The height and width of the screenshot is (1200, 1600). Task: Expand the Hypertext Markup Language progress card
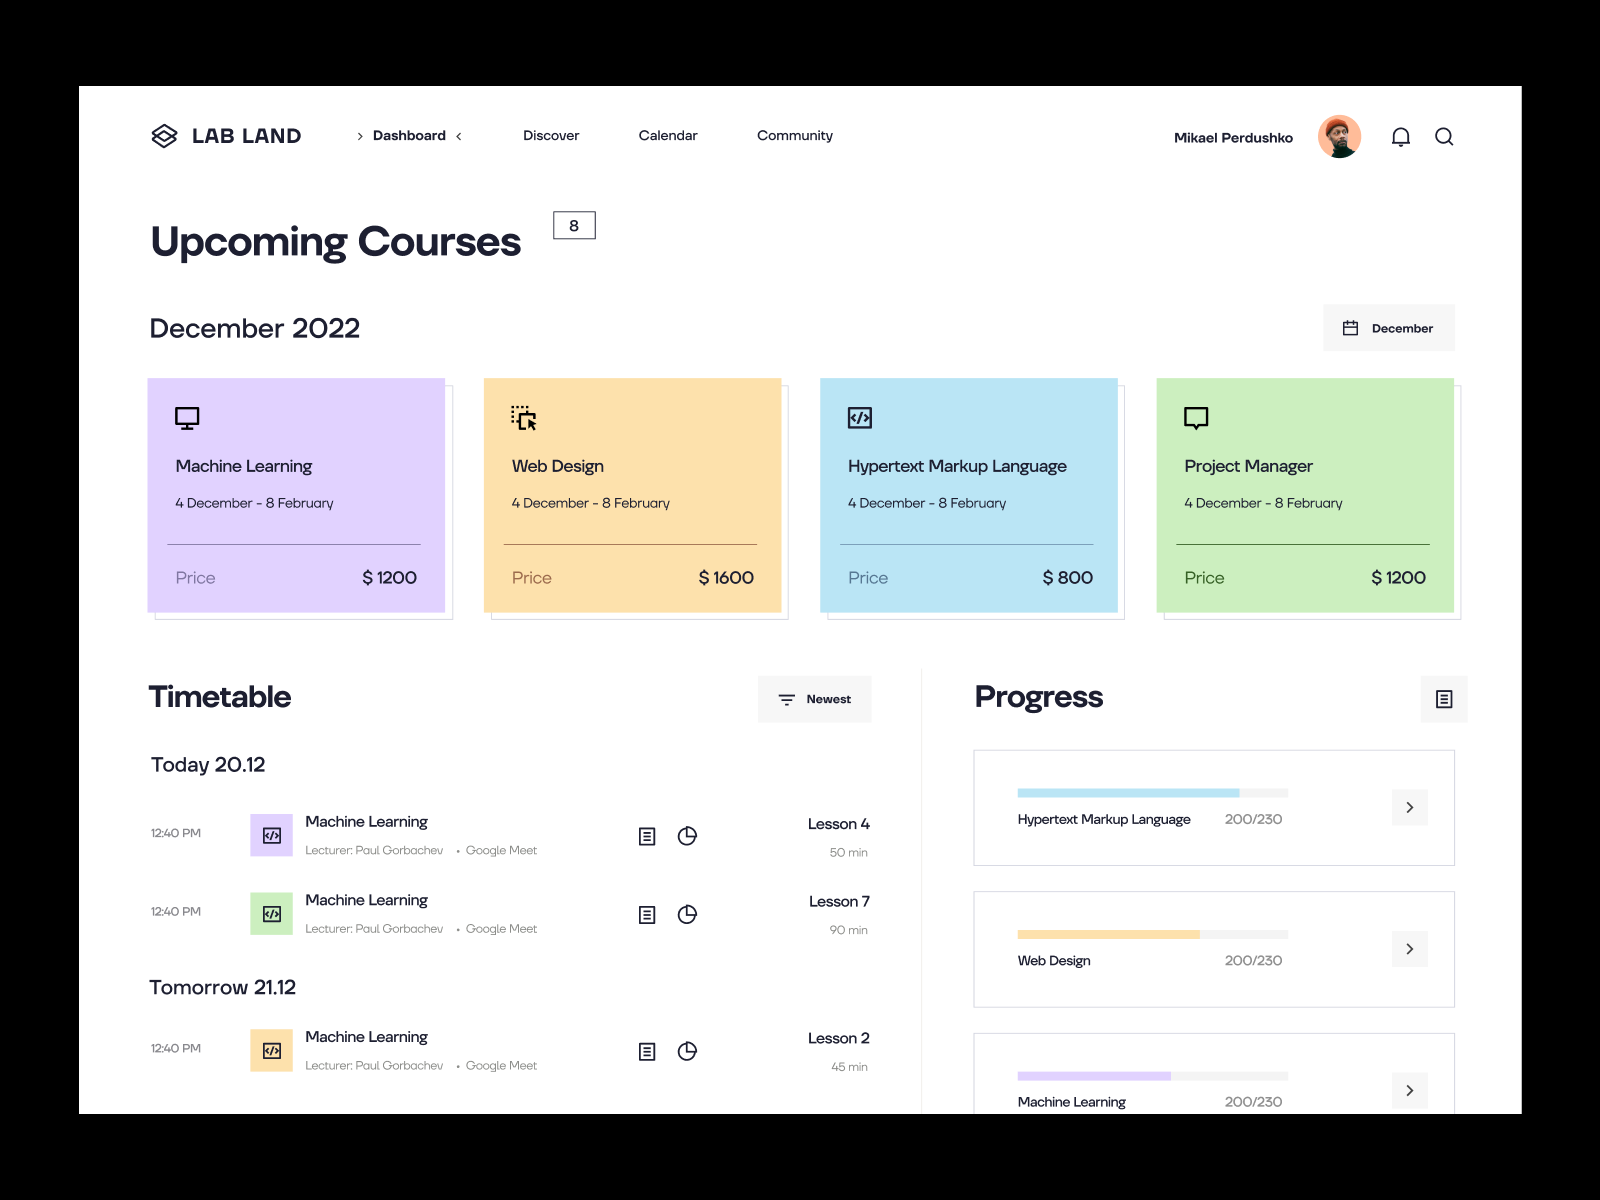pos(1409,807)
